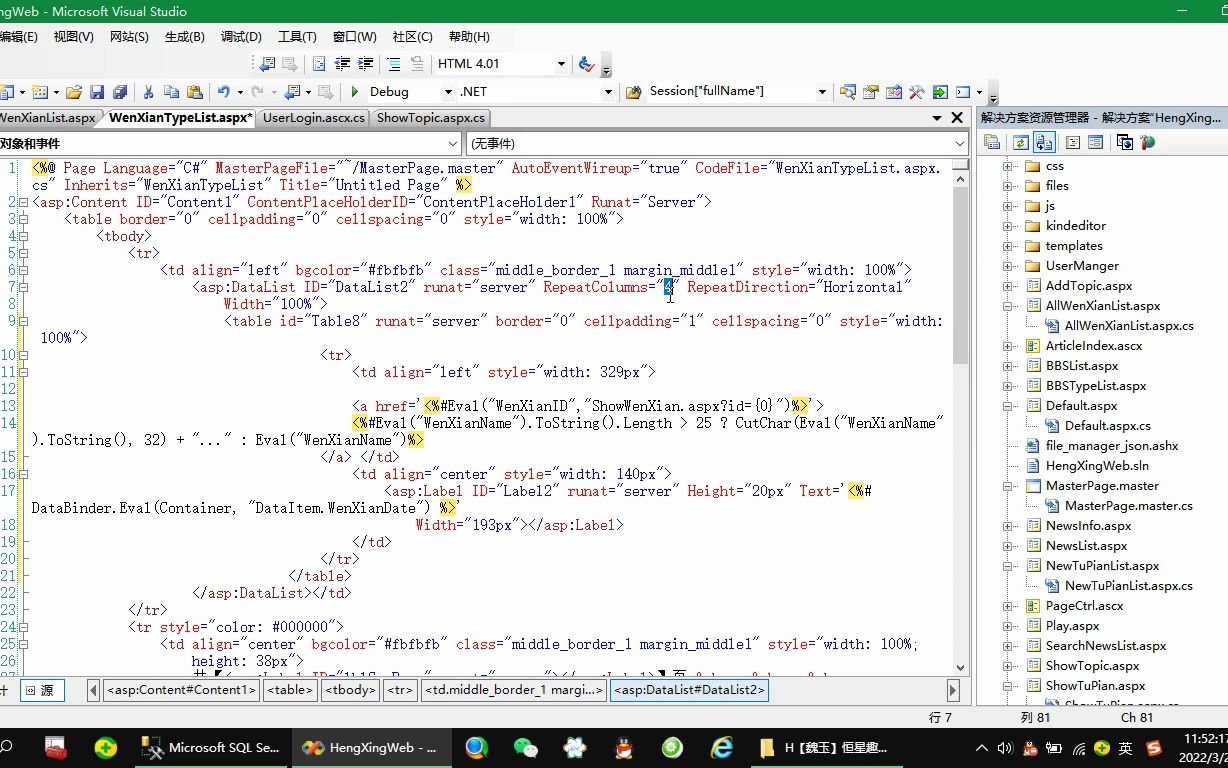Viewport: 1228px width, 768px height.
Task: Open Microsoft SQL Server from the taskbar
Action: click(x=211, y=748)
